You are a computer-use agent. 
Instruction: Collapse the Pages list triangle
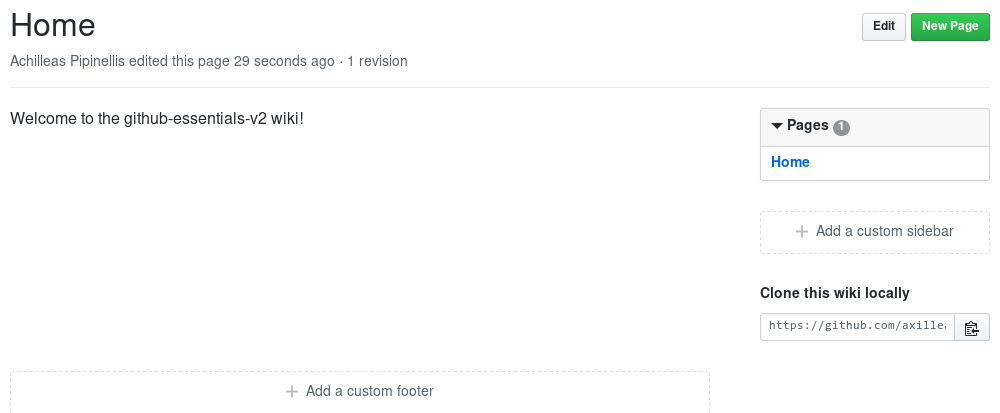[x=776, y=126]
